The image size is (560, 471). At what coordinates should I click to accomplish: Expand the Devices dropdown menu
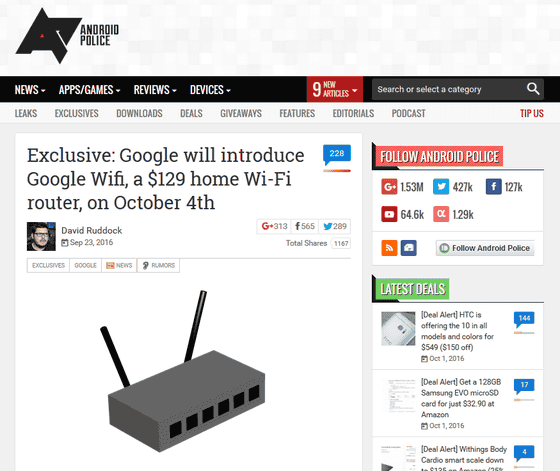click(x=210, y=90)
